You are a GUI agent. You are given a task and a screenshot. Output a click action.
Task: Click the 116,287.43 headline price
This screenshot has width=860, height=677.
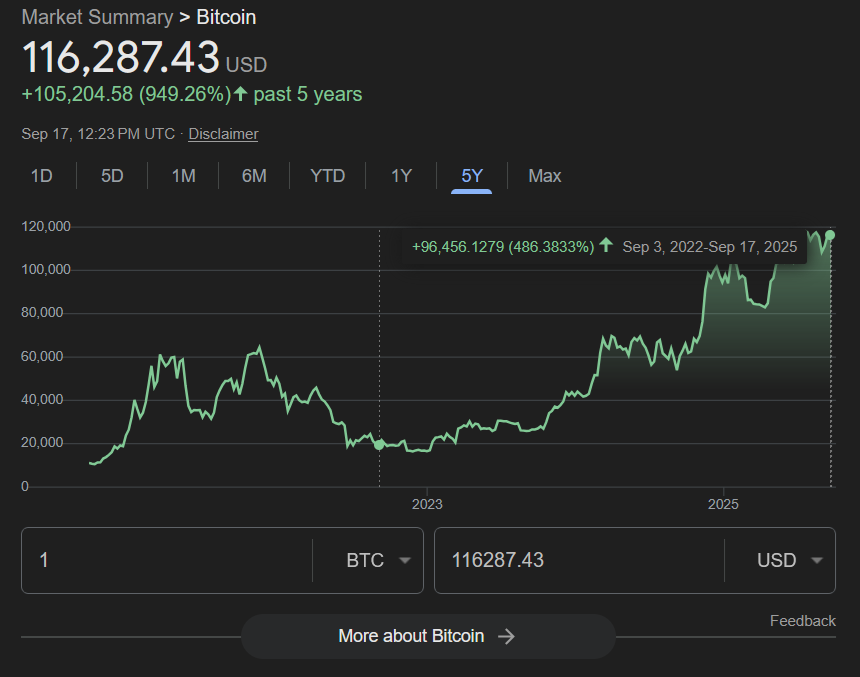pyautogui.click(x=121, y=57)
